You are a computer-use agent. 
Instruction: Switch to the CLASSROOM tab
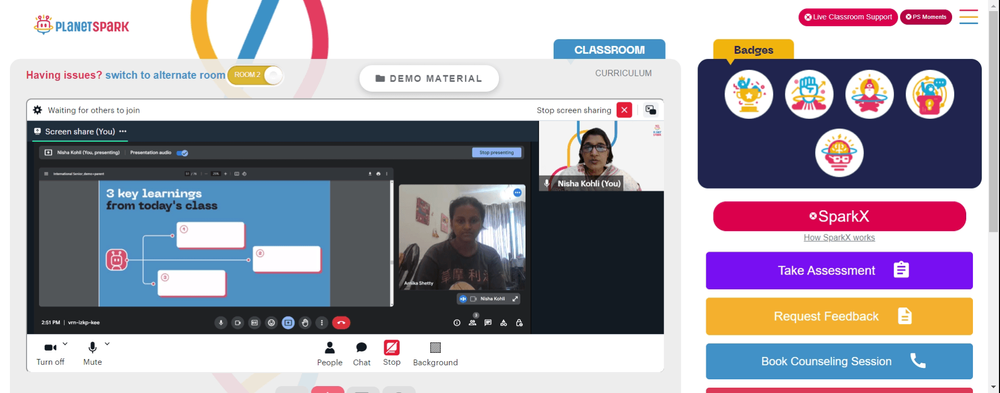click(x=609, y=50)
